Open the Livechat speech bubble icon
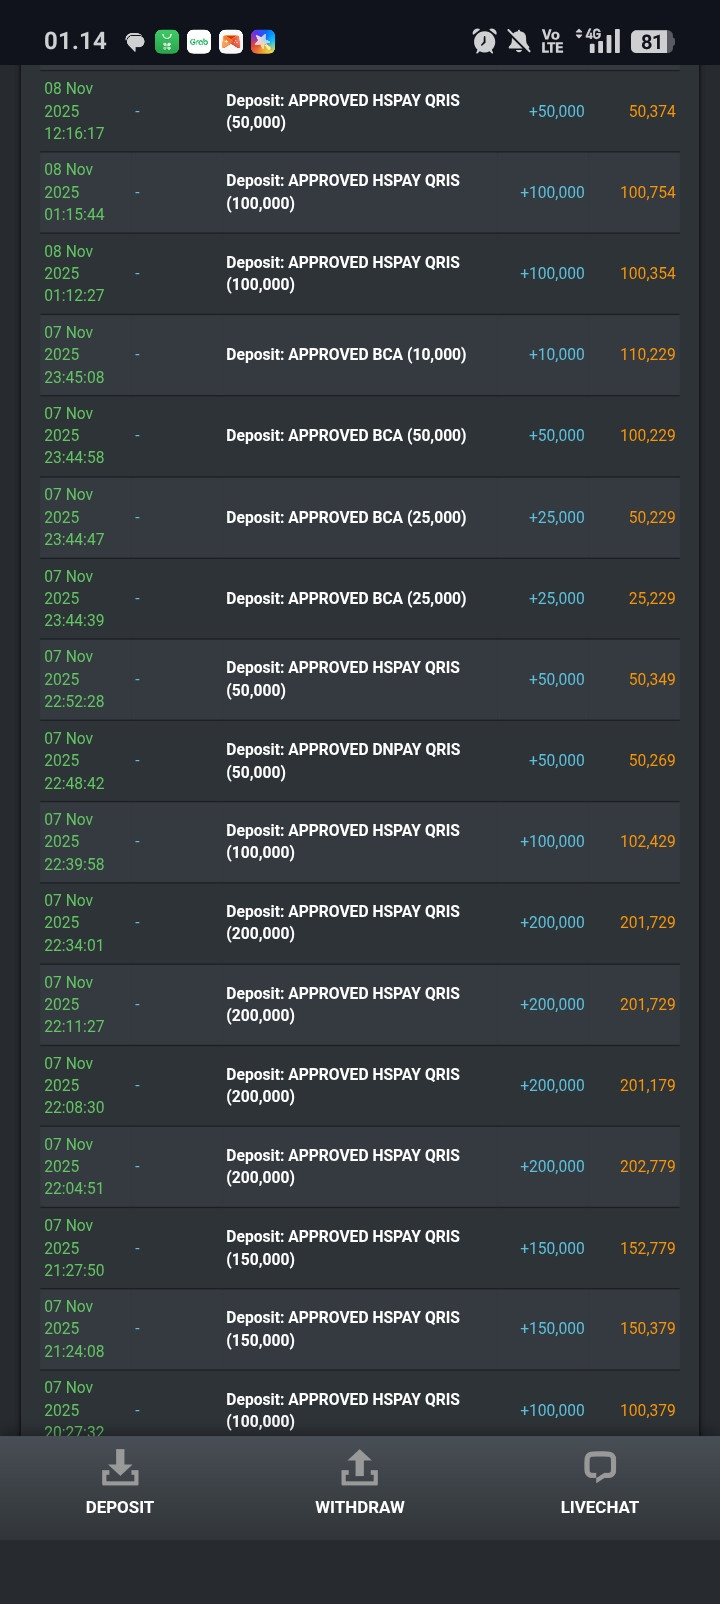Image resolution: width=720 pixels, height=1604 pixels. point(599,1467)
